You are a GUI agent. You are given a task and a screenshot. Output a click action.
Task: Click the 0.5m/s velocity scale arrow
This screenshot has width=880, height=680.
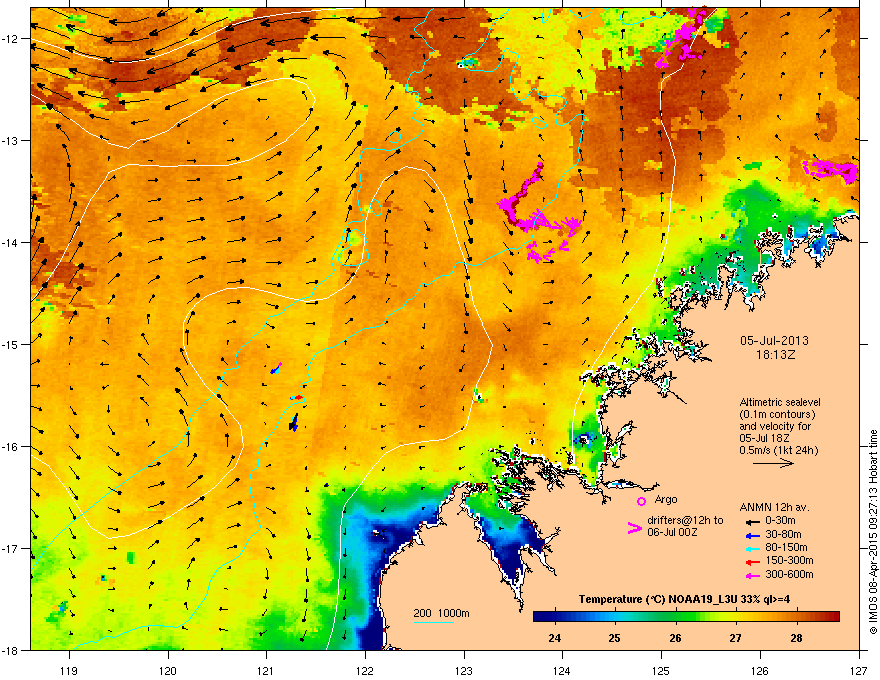(773, 463)
